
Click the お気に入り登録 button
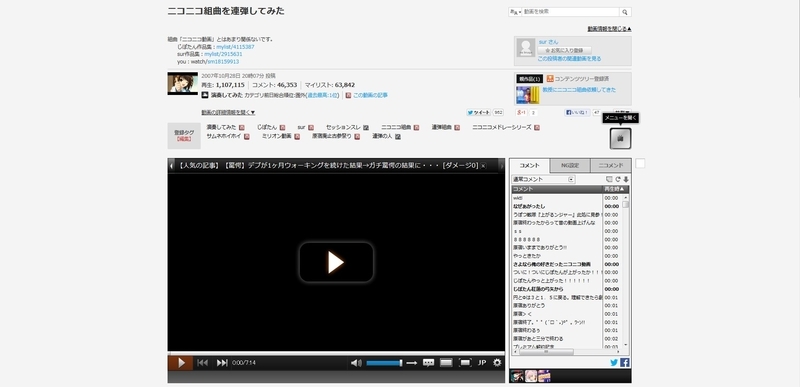(565, 50)
